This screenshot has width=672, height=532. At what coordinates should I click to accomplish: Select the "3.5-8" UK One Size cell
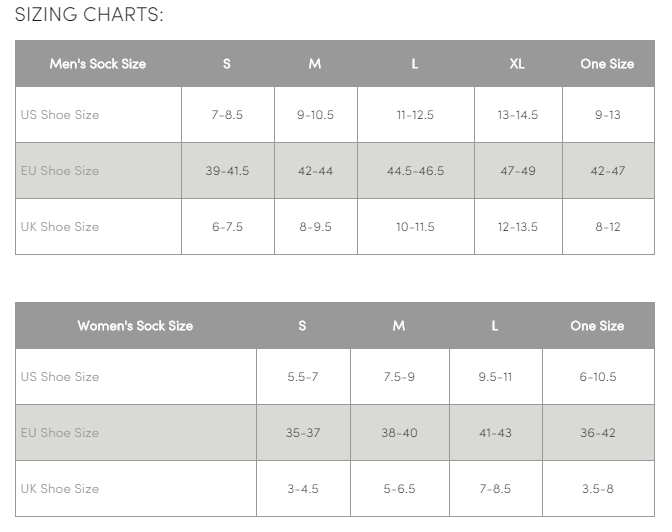pyautogui.click(x=597, y=489)
